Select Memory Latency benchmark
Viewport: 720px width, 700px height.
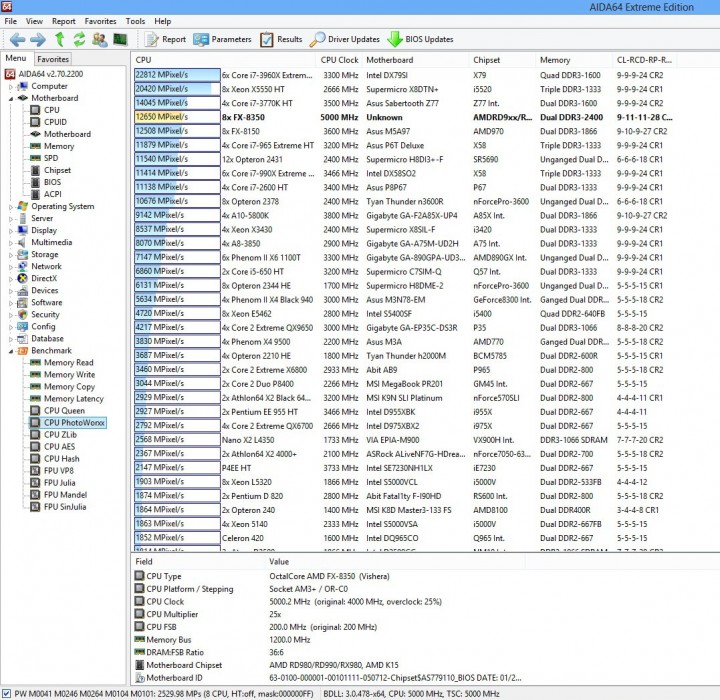[73, 399]
